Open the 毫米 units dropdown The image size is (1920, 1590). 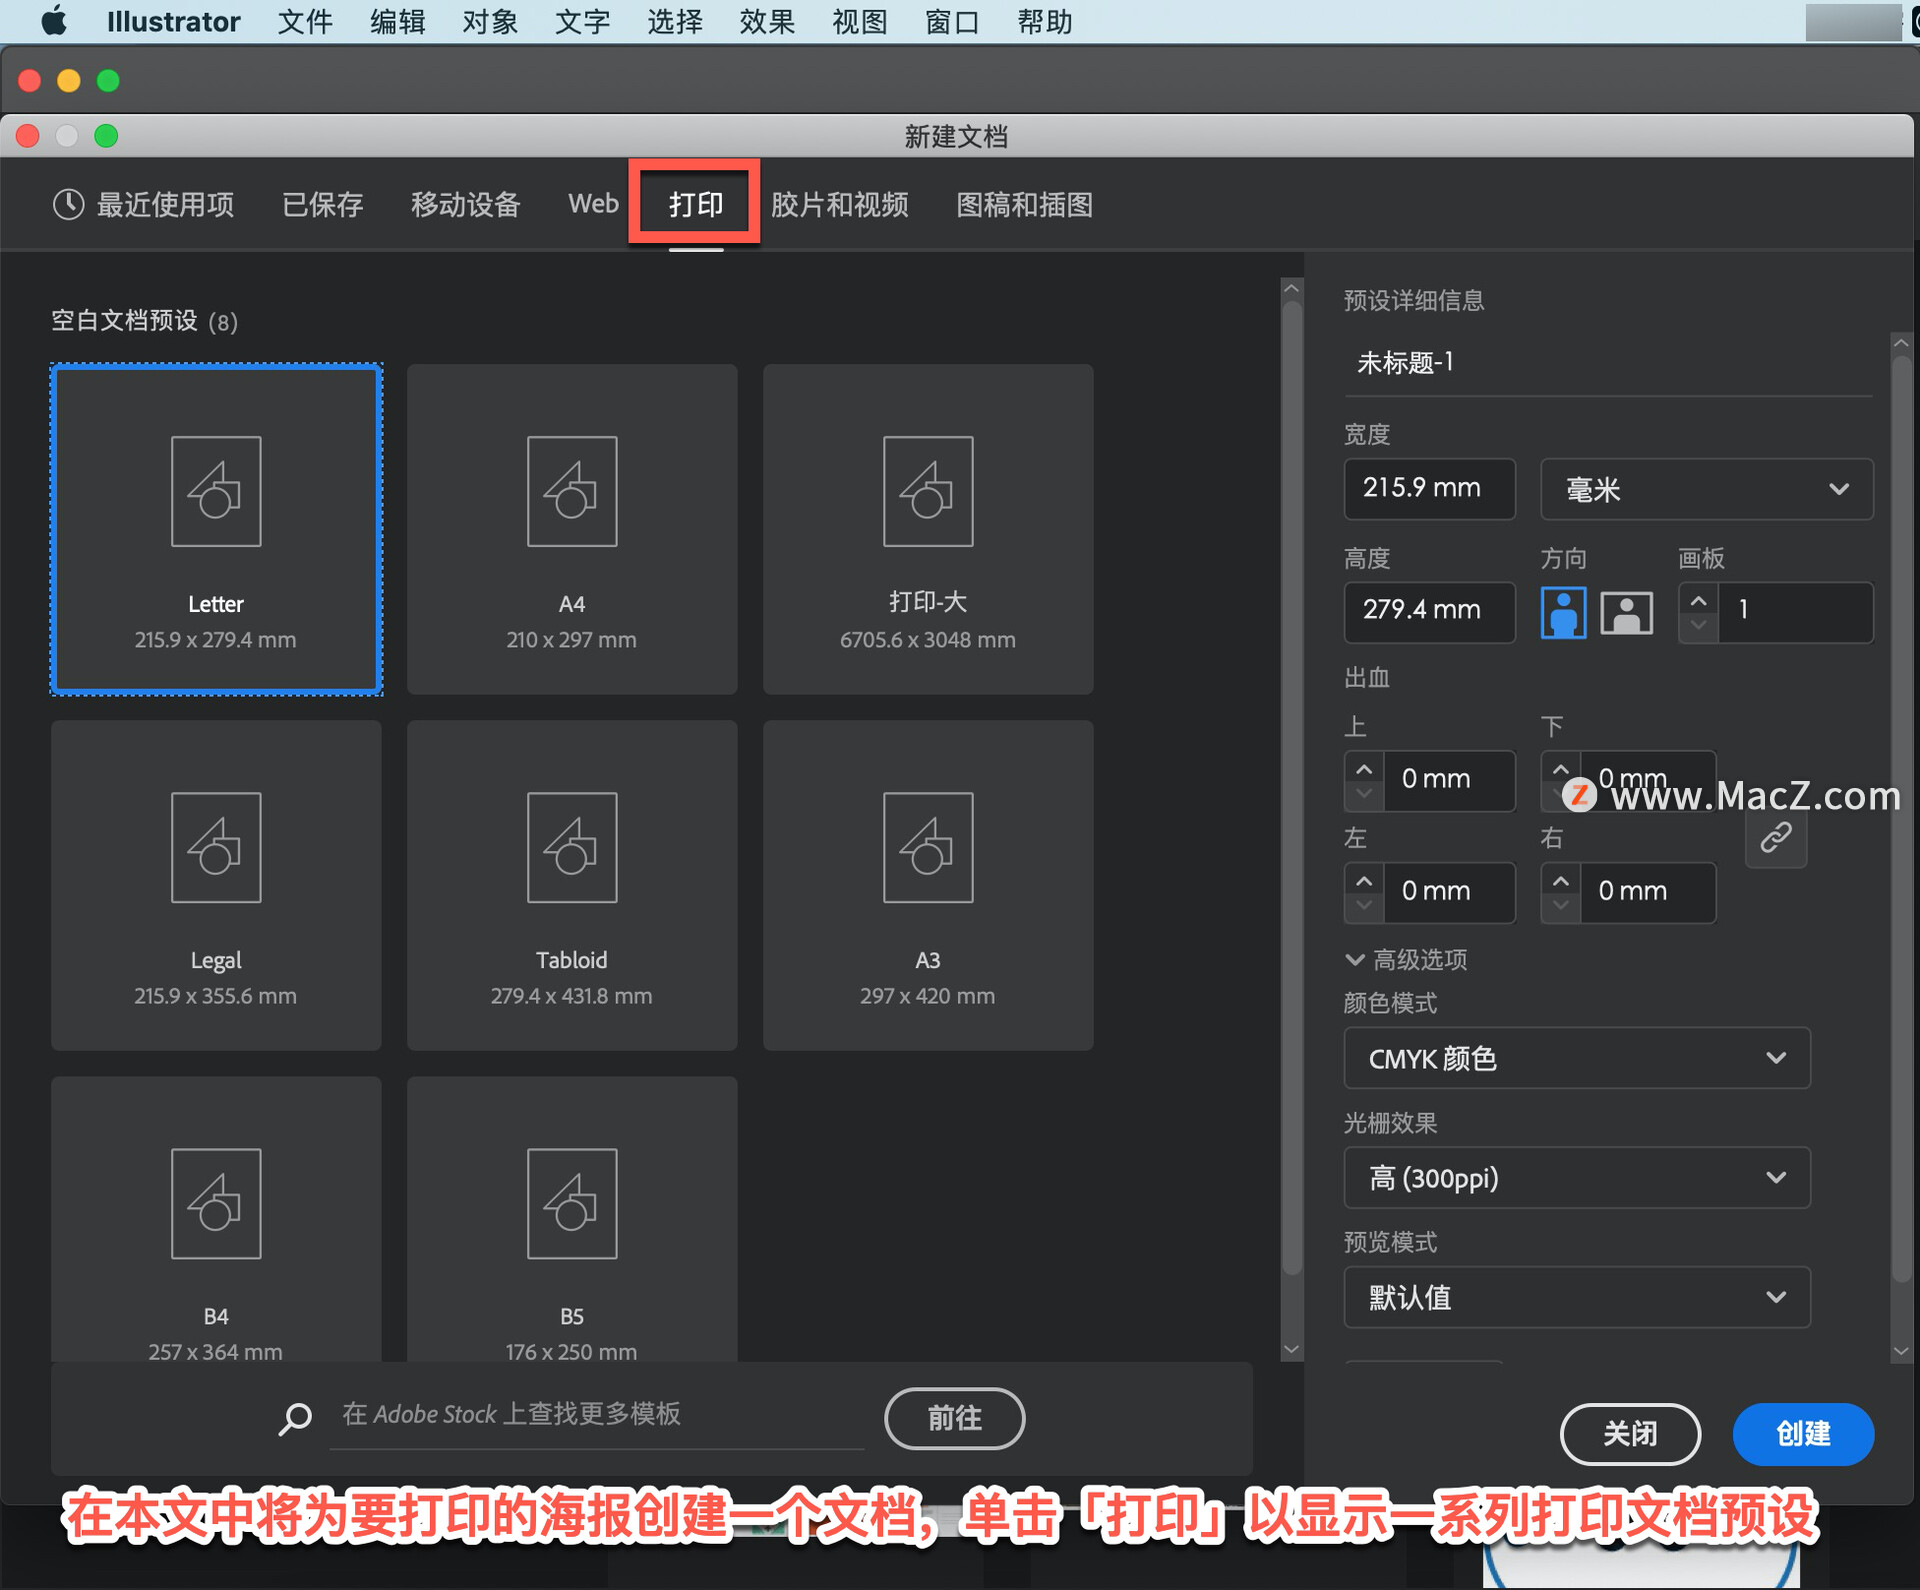1706,489
